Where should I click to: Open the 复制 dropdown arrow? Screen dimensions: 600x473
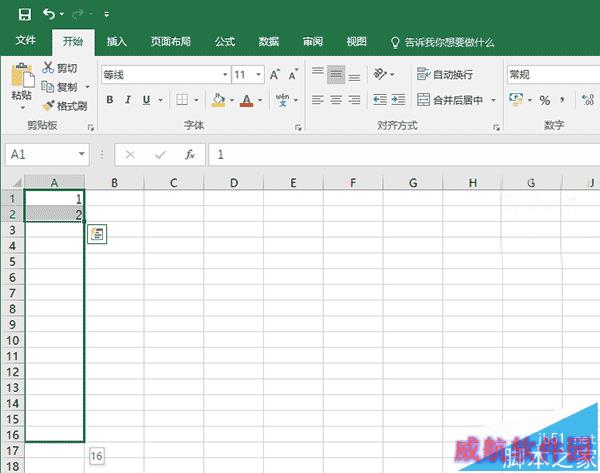point(88,87)
